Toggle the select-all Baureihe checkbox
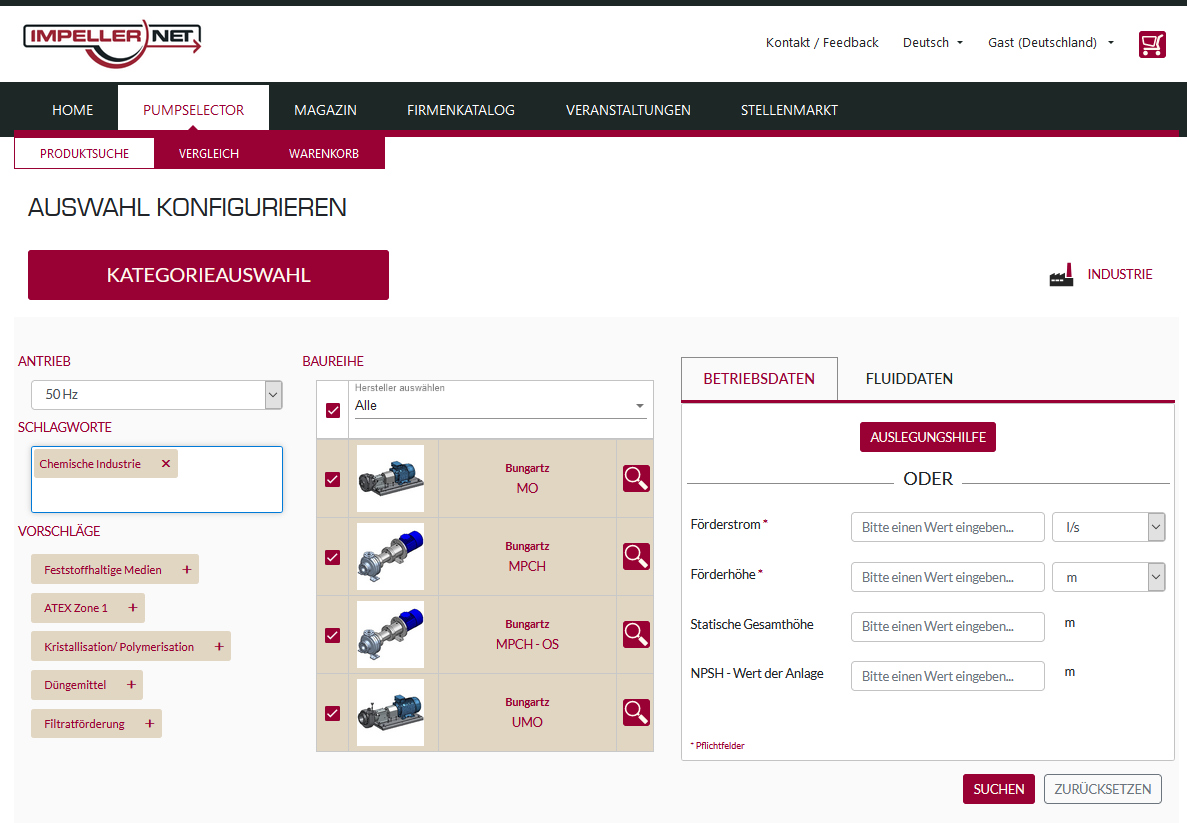The image size is (1187, 823). click(x=333, y=410)
